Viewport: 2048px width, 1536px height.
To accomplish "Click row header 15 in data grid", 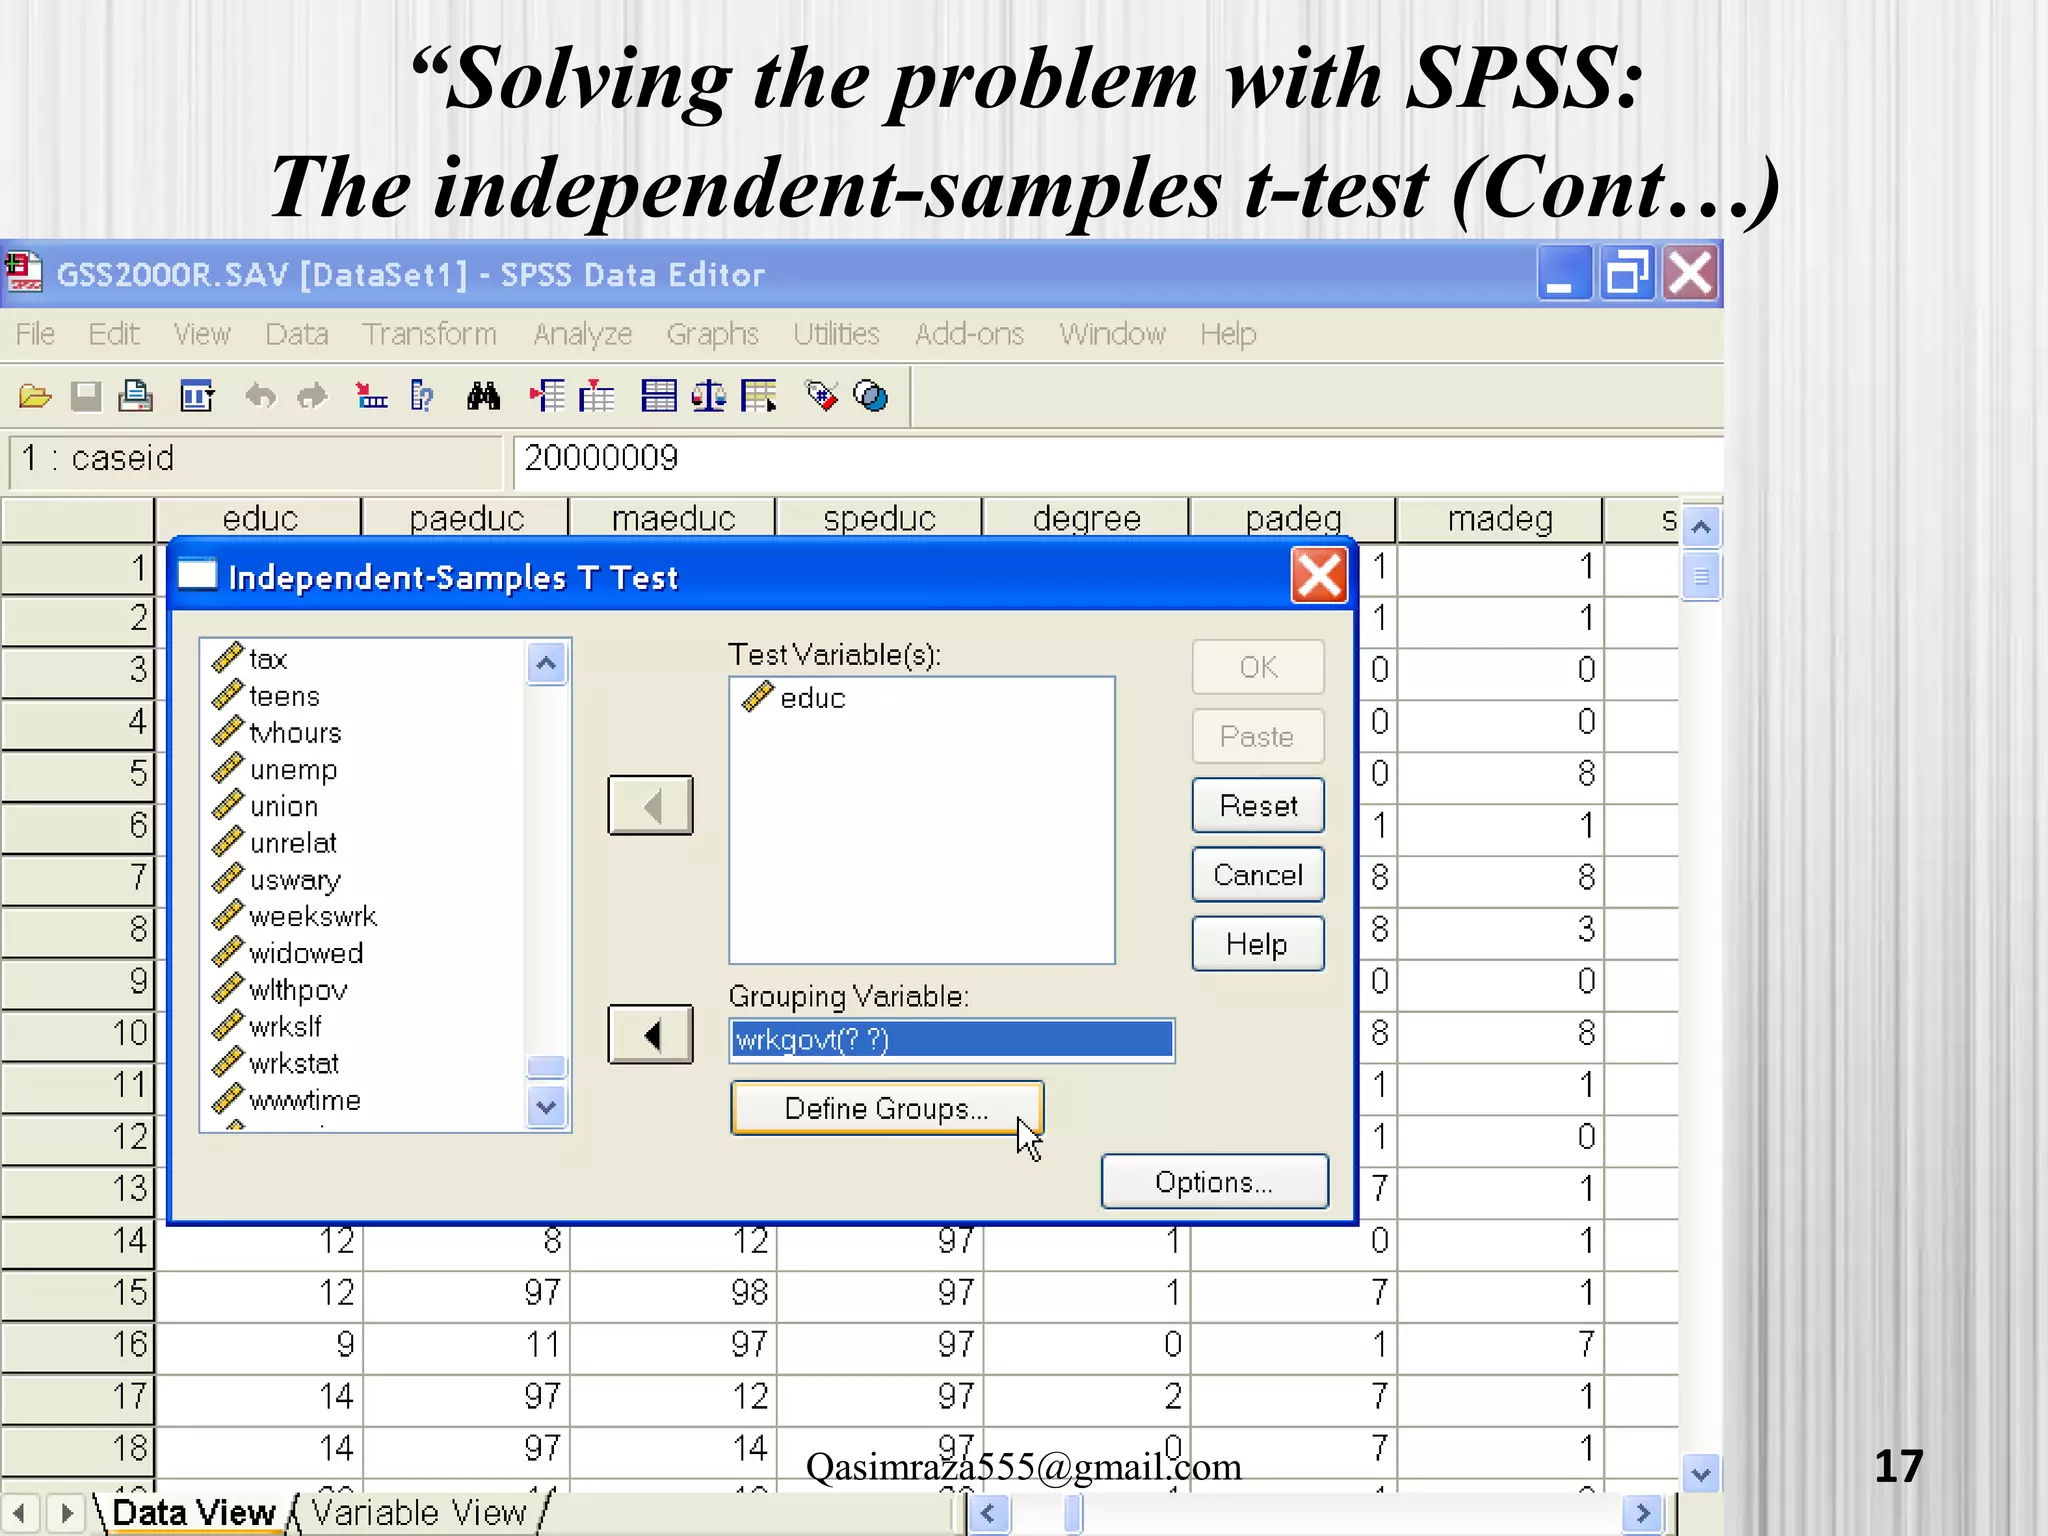I will coord(78,1292).
